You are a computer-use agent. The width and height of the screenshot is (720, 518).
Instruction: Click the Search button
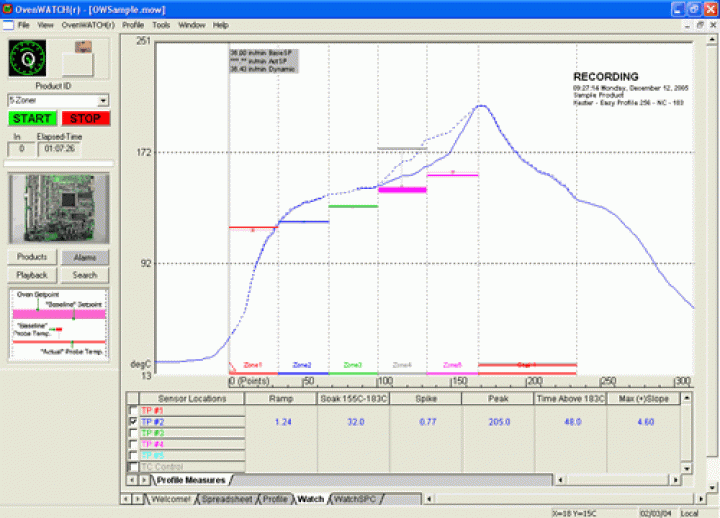(85, 275)
